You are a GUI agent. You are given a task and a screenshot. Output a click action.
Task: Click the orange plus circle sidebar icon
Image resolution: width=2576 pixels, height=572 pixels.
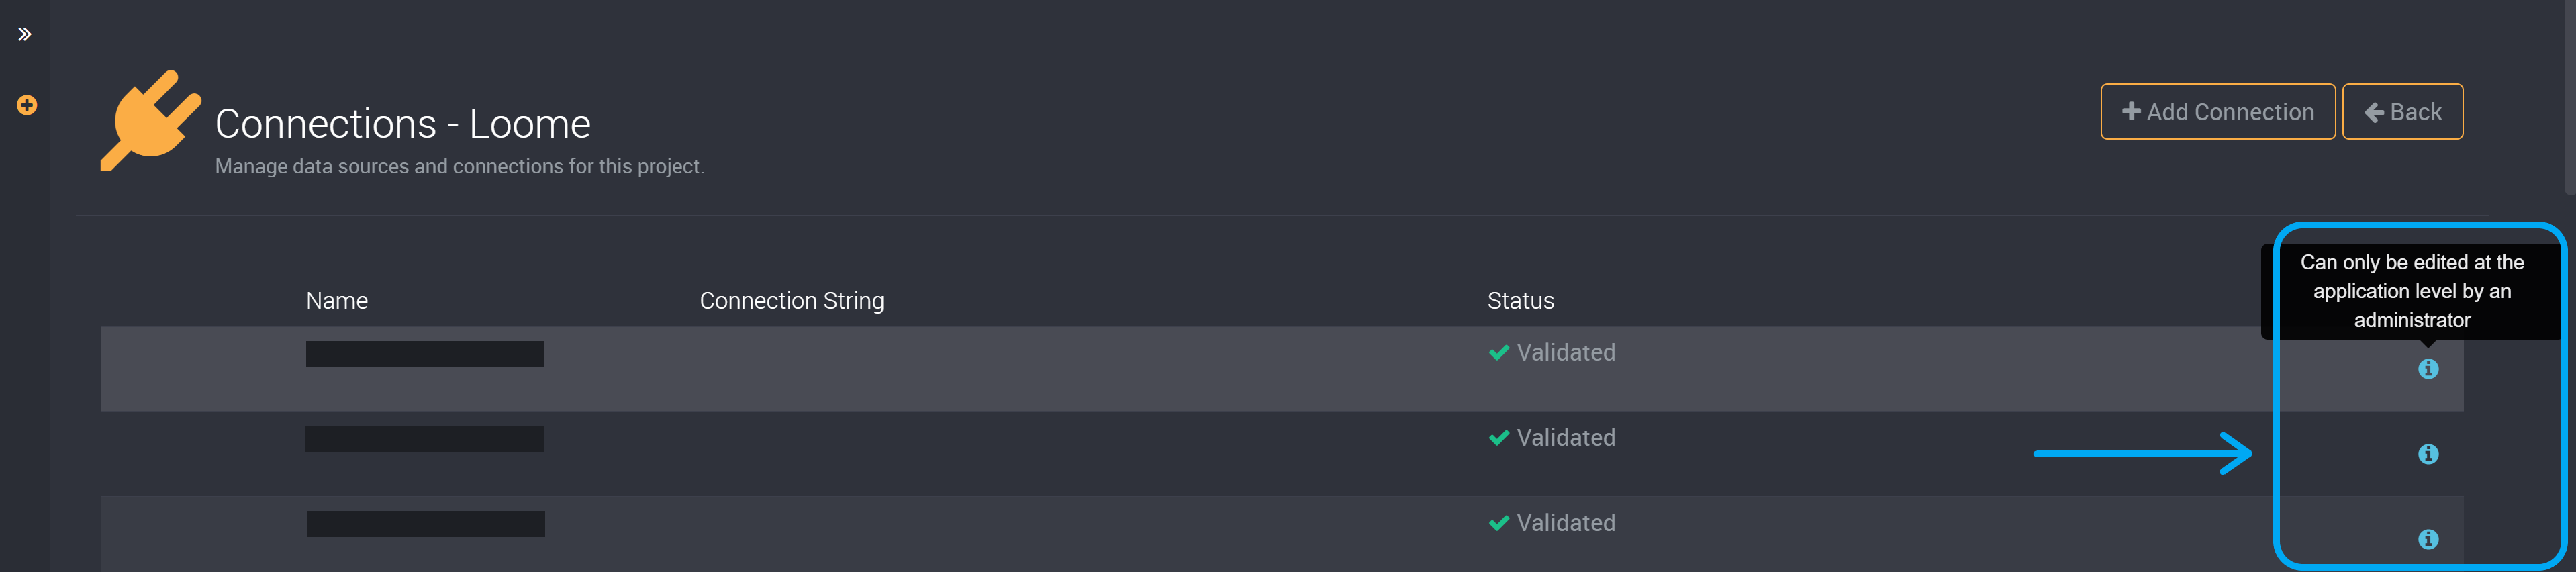[x=27, y=105]
